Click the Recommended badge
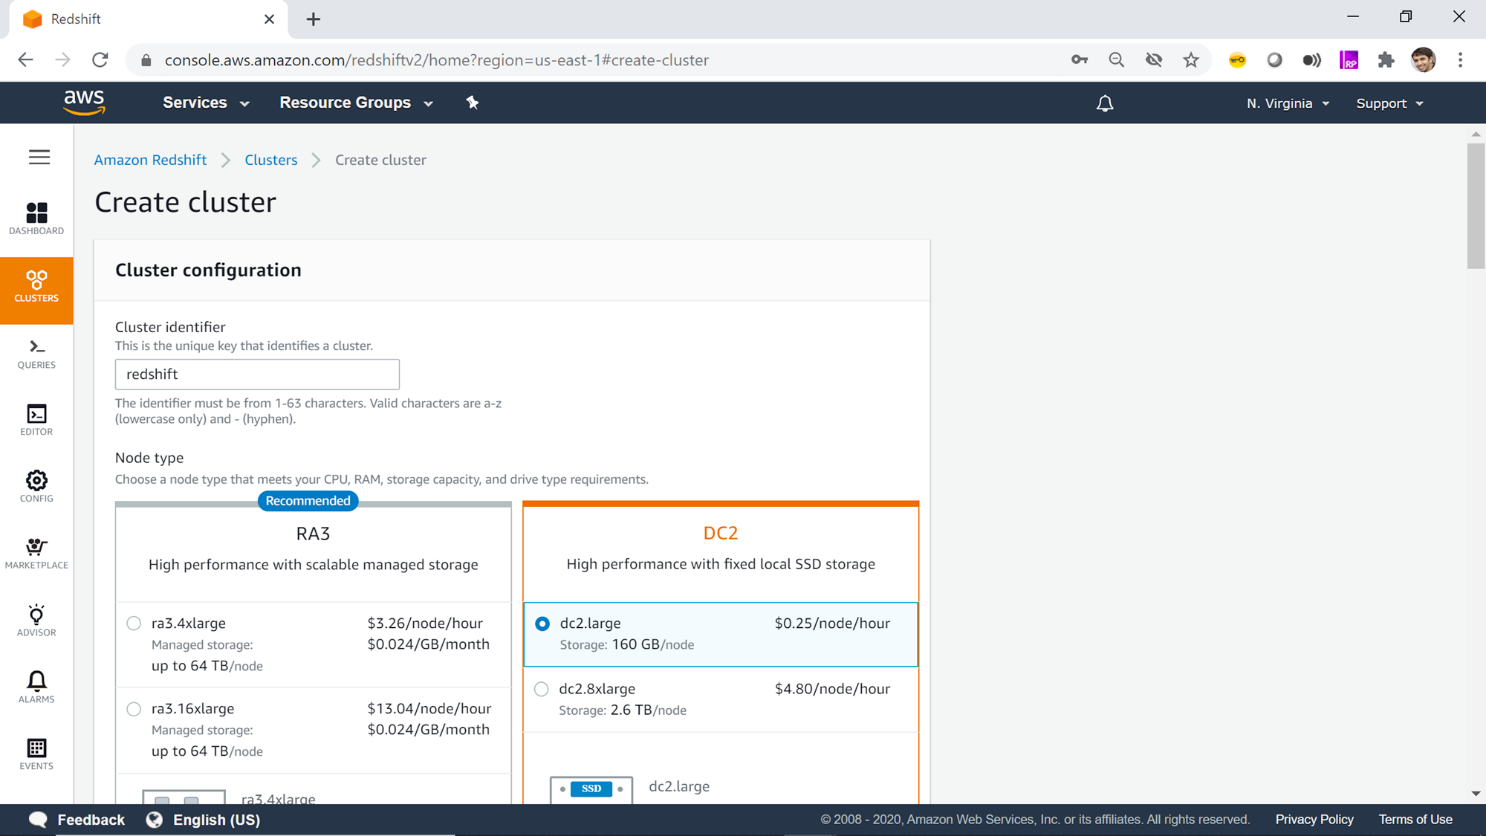The width and height of the screenshot is (1486, 836). tap(308, 501)
